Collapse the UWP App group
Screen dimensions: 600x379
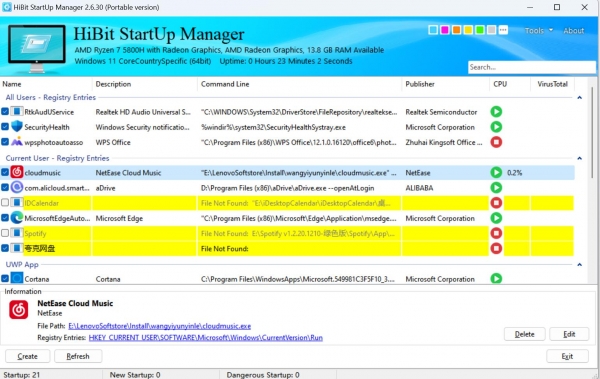(579, 265)
